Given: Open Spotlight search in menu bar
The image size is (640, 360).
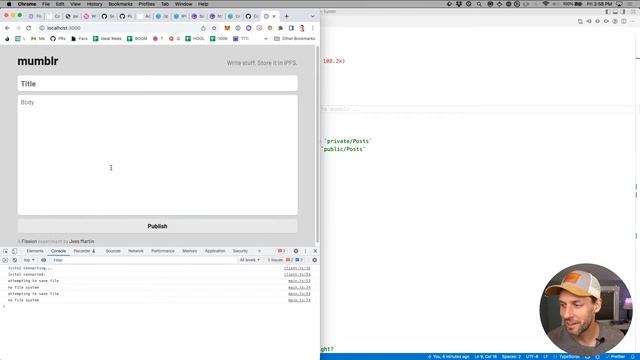Looking at the screenshot, I should [x=479, y=4].
